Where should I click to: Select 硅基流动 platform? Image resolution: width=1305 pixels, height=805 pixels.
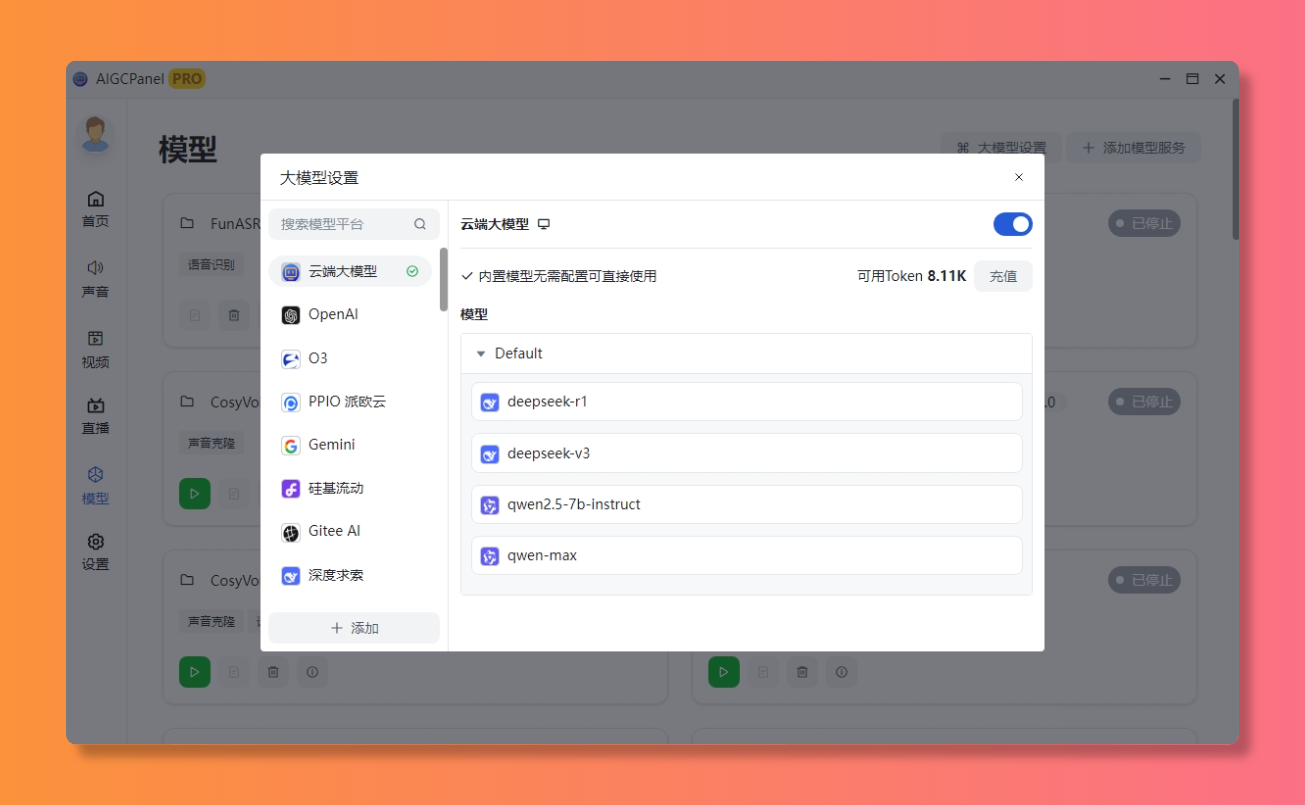tap(335, 489)
